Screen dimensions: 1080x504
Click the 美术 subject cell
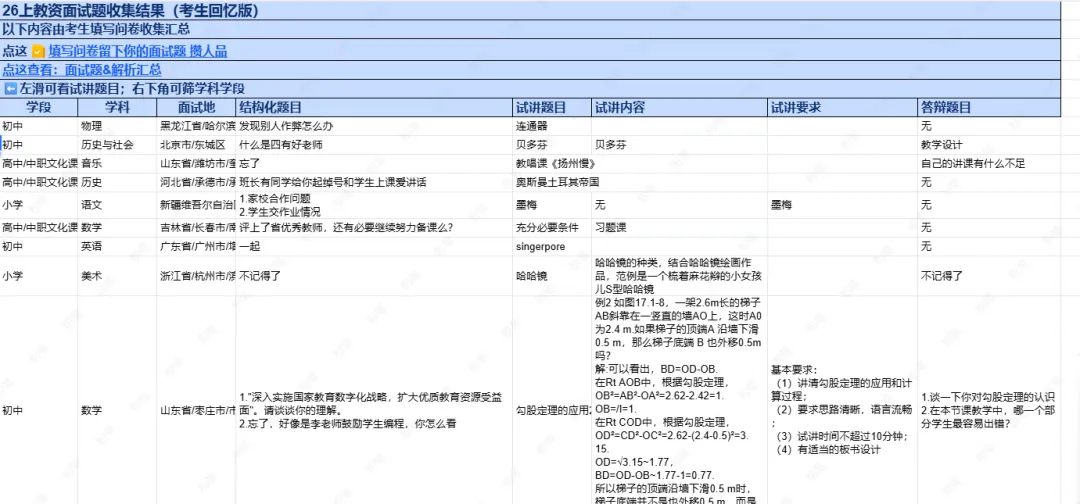pos(118,275)
